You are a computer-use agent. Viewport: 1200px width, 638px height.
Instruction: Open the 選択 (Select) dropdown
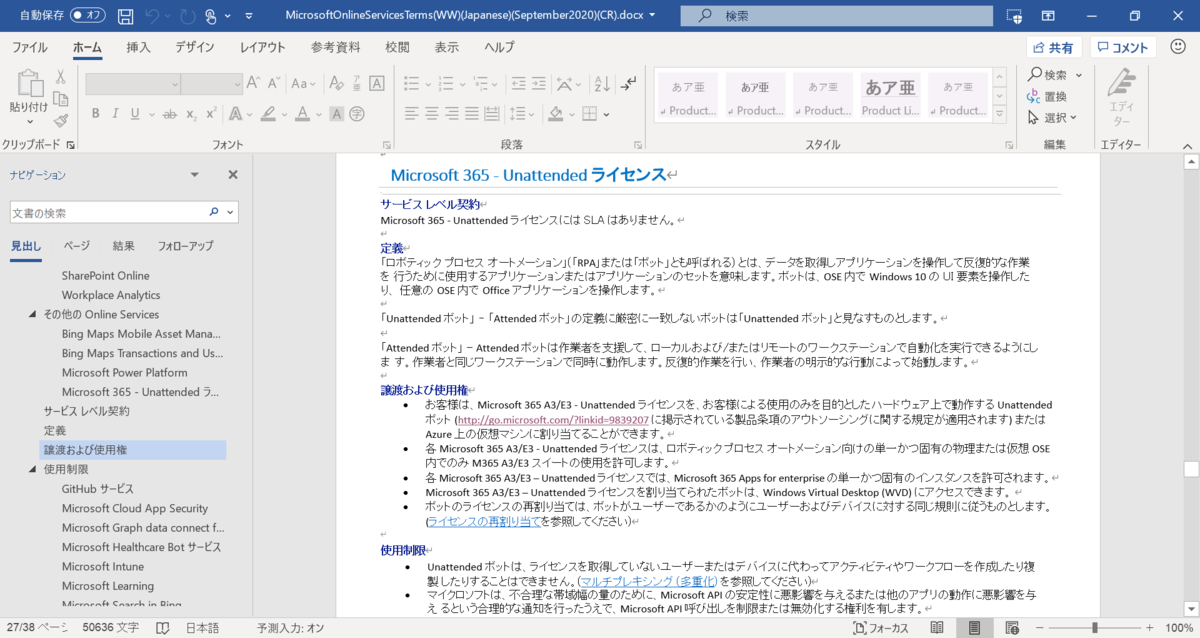click(1055, 117)
